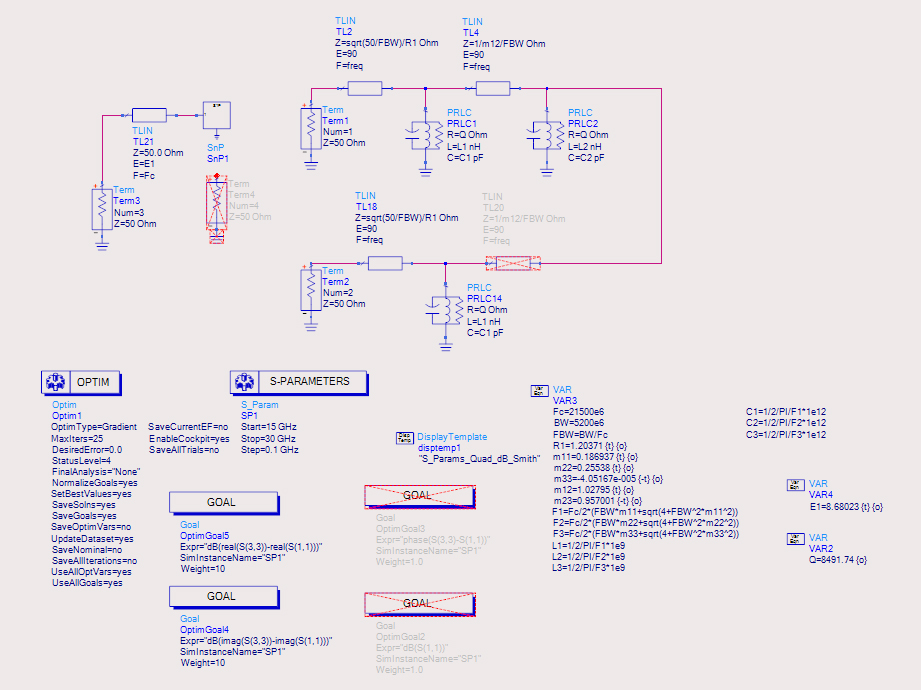Select the OPTIM controller gear icon
Viewport: 921px width, 690px height.
[x=54, y=382]
